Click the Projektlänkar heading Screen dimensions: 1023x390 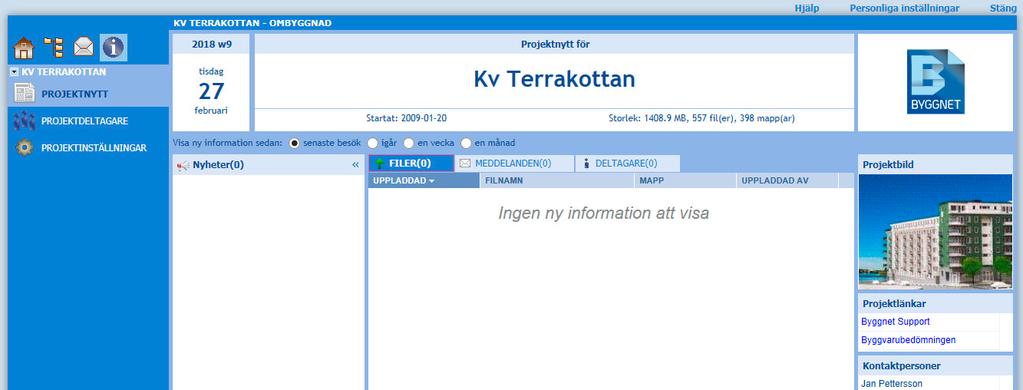(x=894, y=304)
